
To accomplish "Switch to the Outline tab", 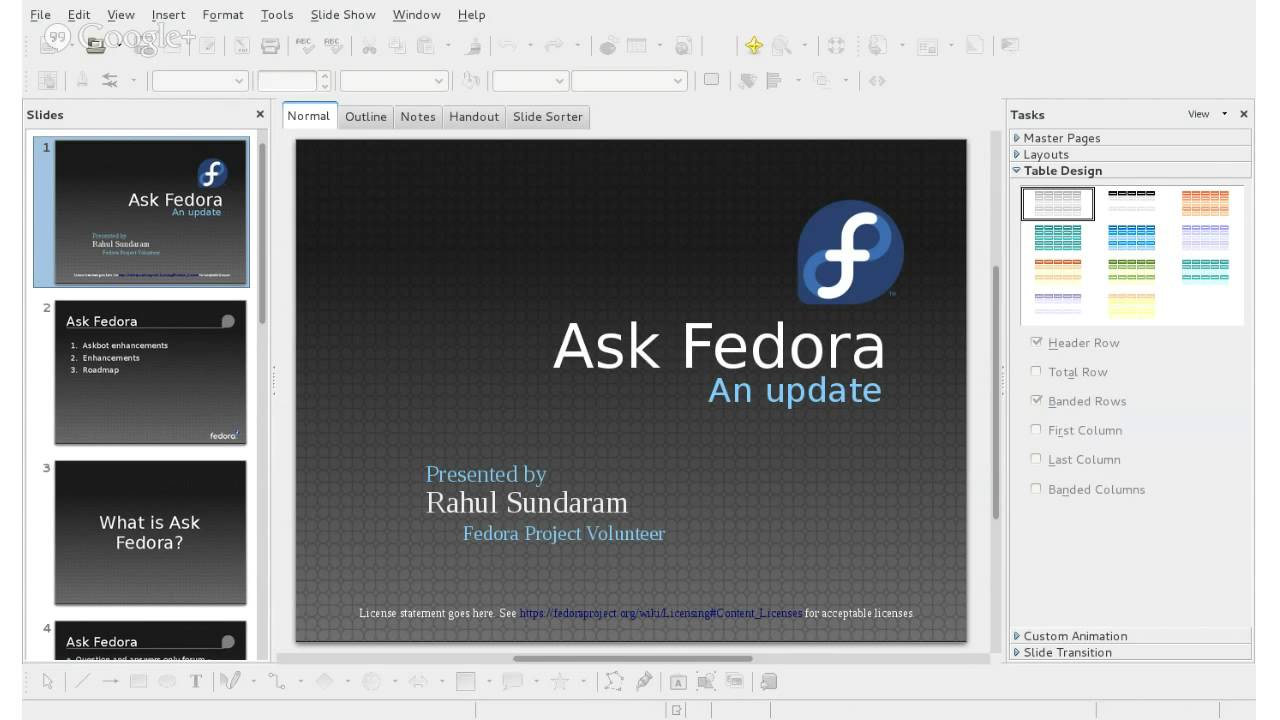I will [x=366, y=117].
